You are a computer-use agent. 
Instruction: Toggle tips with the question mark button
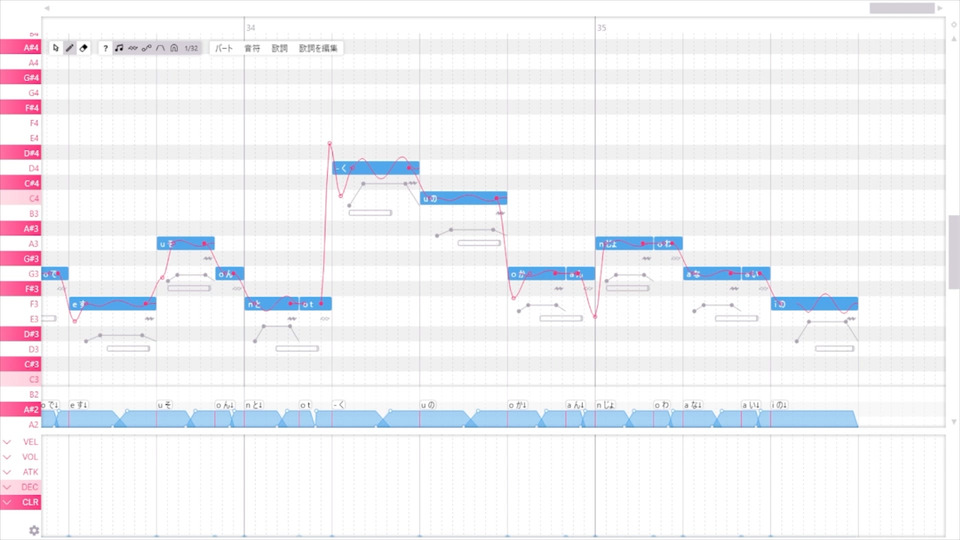(105, 48)
